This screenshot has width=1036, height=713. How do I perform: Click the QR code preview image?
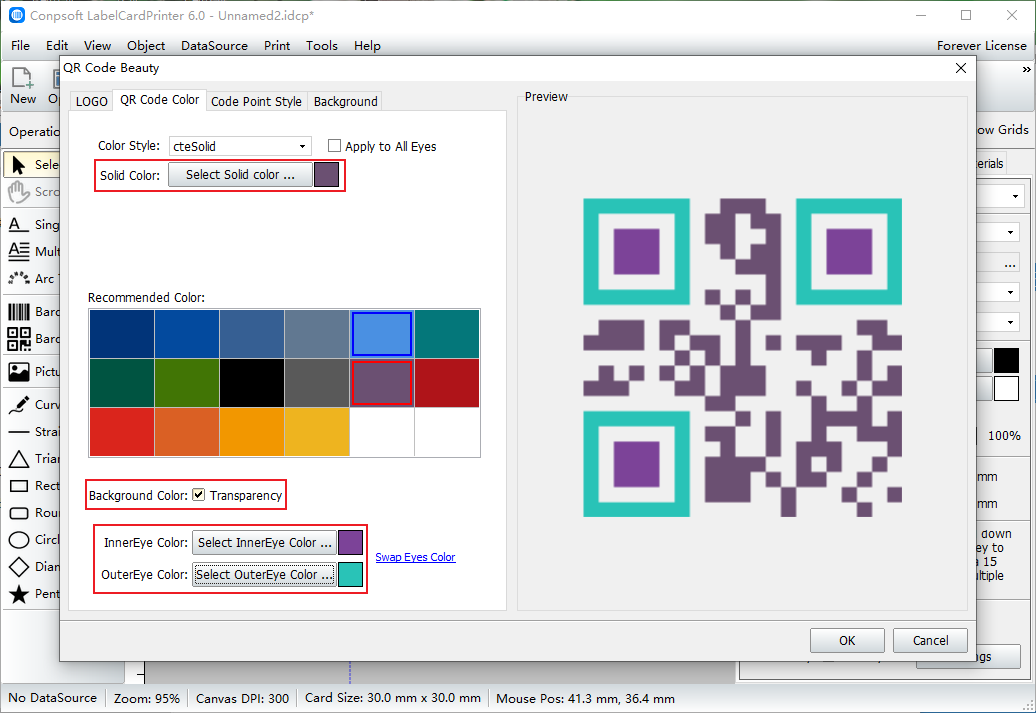pyautogui.click(x=742, y=357)
